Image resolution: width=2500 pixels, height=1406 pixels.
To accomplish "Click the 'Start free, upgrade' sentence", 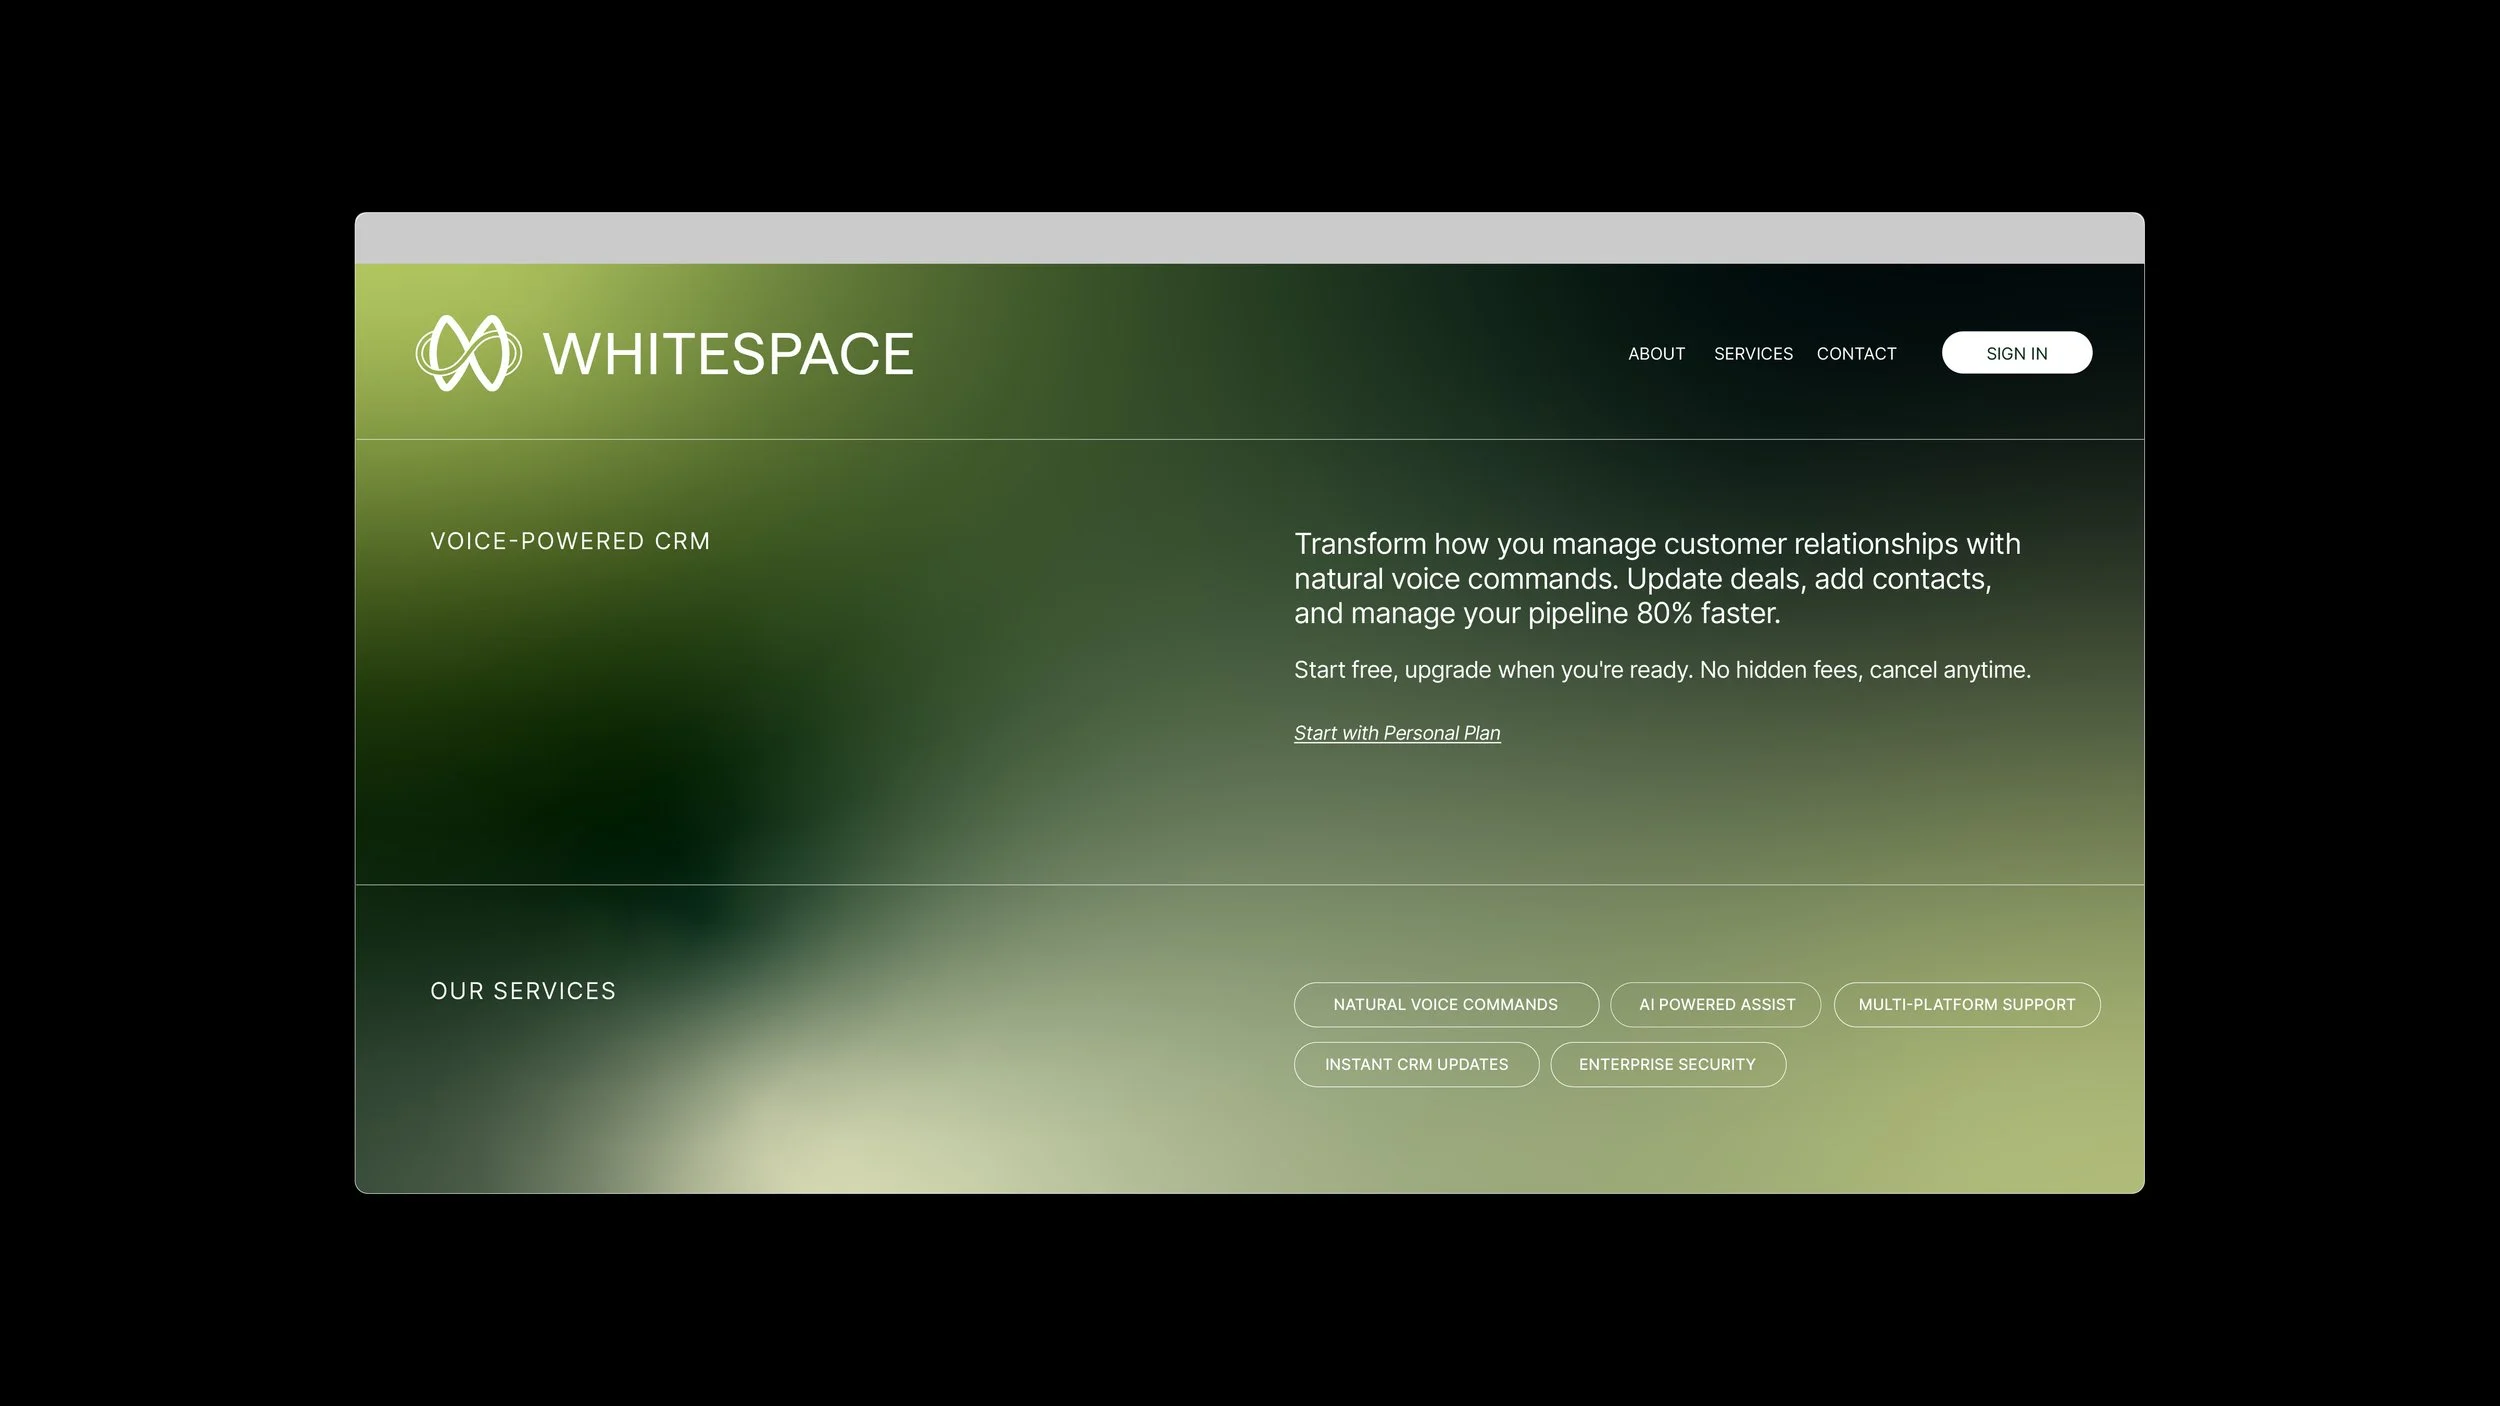I will (1661, 670).
